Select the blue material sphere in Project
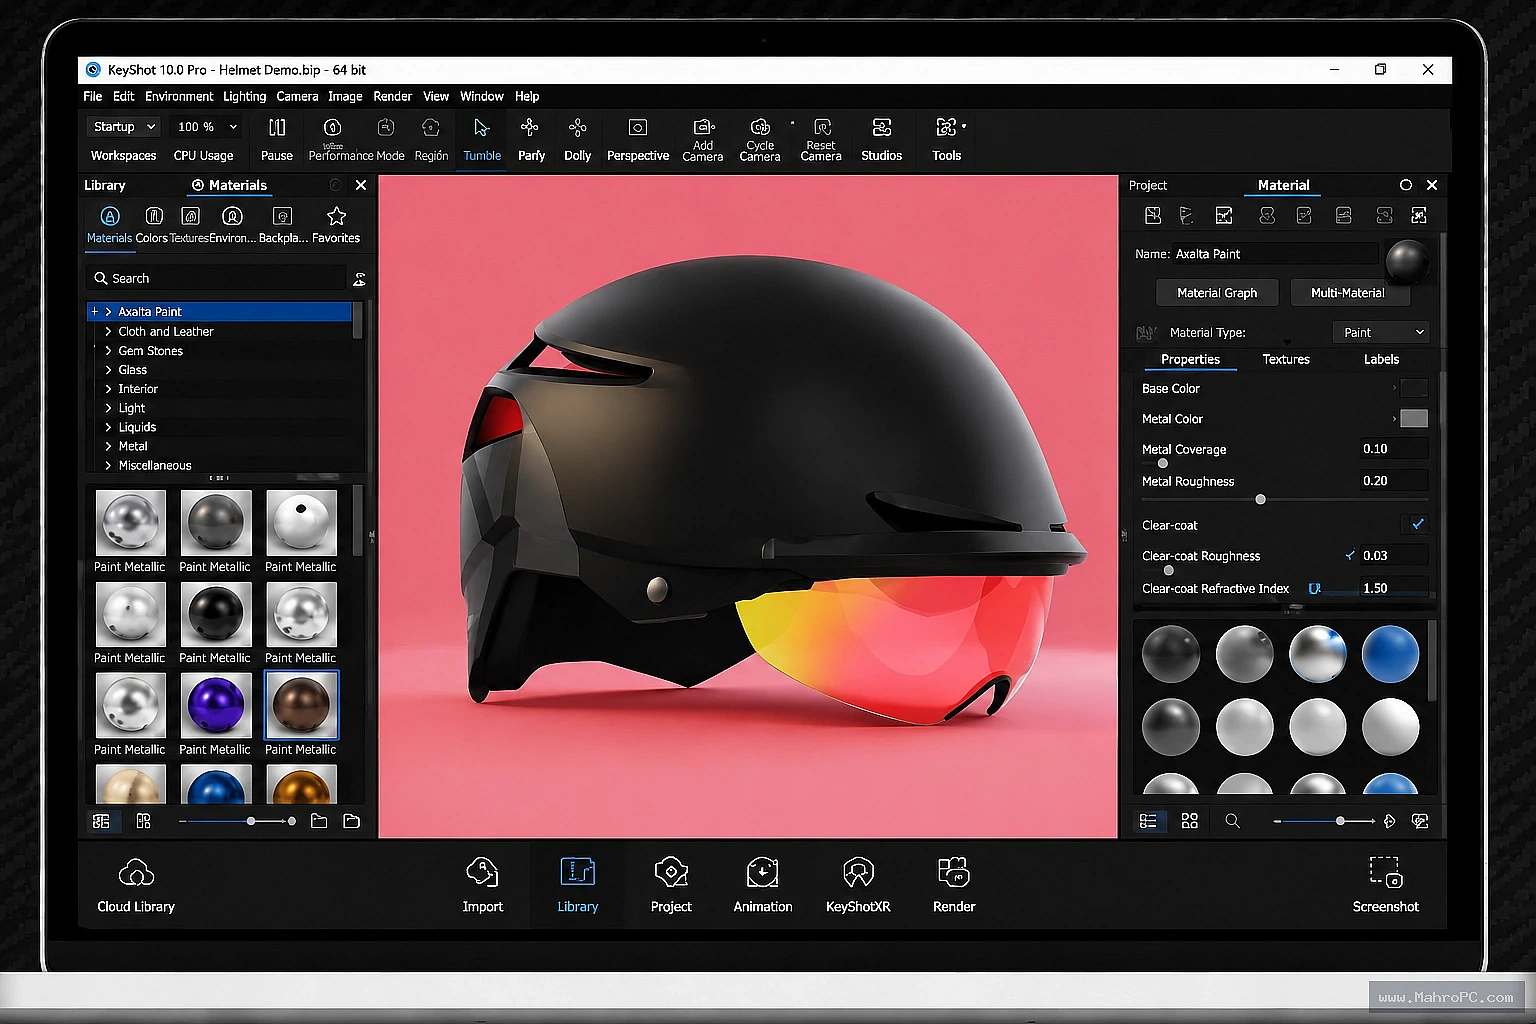 1390,654
